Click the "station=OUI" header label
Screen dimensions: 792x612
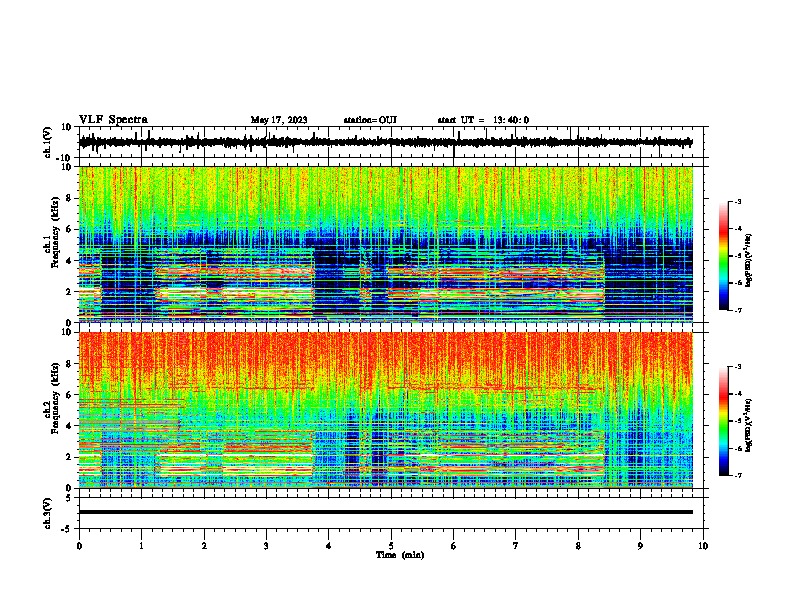[x=370, y=120]
